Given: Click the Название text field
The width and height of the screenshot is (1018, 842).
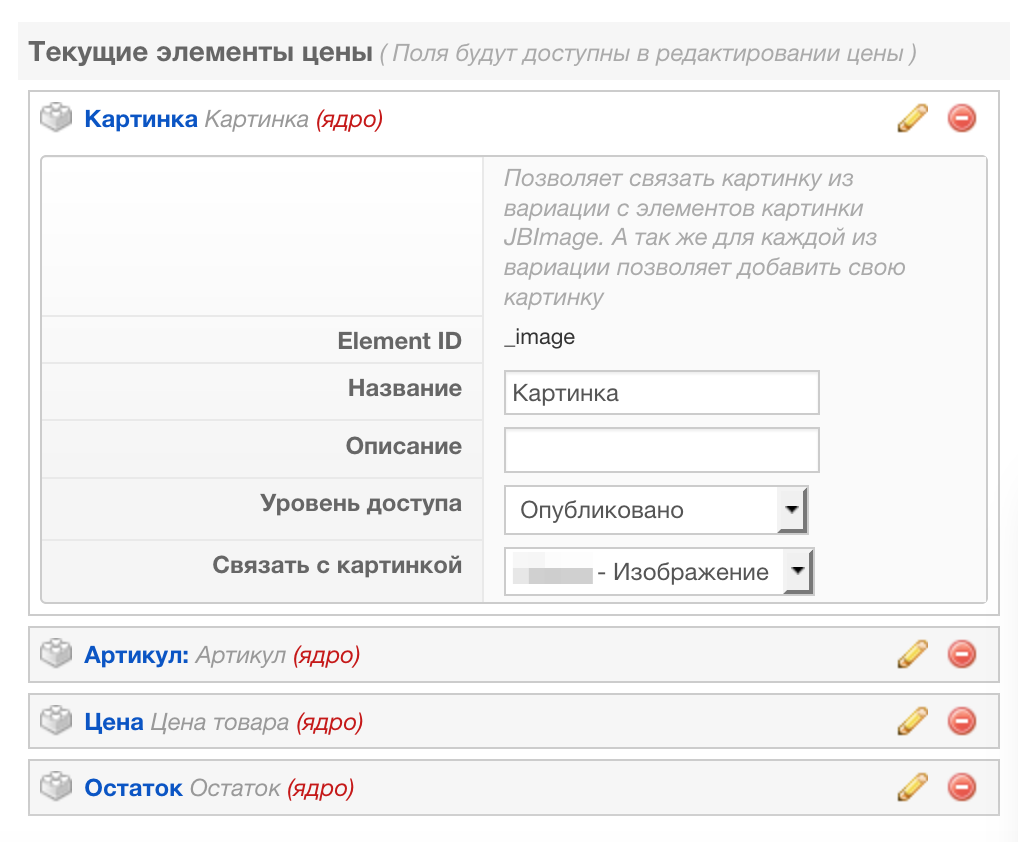Looking at the screenshot, I should [661, 393].
